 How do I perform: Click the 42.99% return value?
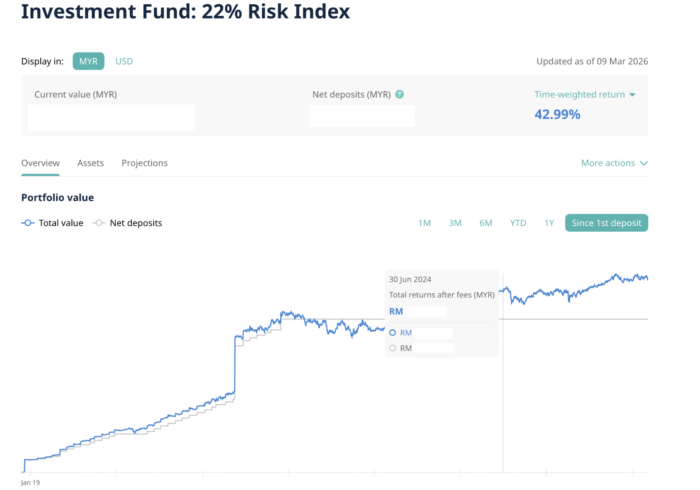click(557, 114)
